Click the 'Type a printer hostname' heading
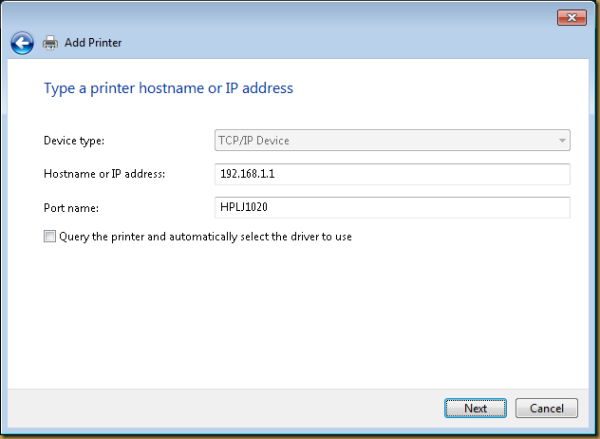The height and width of the screenshot is (439, 600). (x=168, y=88)
